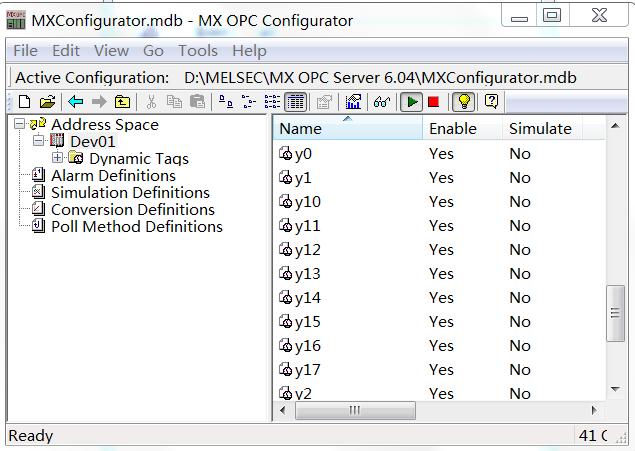This screenshot has width=635, height=451.
Task: Select Alarm Definitions in tree
Action: [x=113, y=176]
